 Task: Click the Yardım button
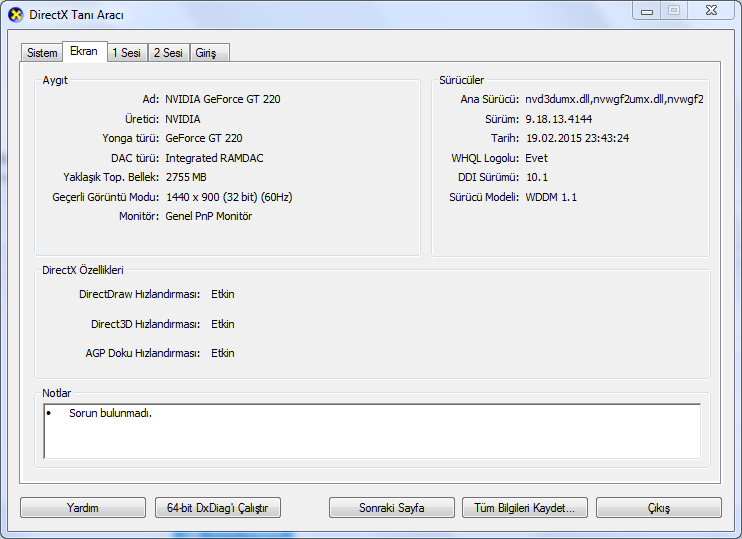click(x=83, y=508)
